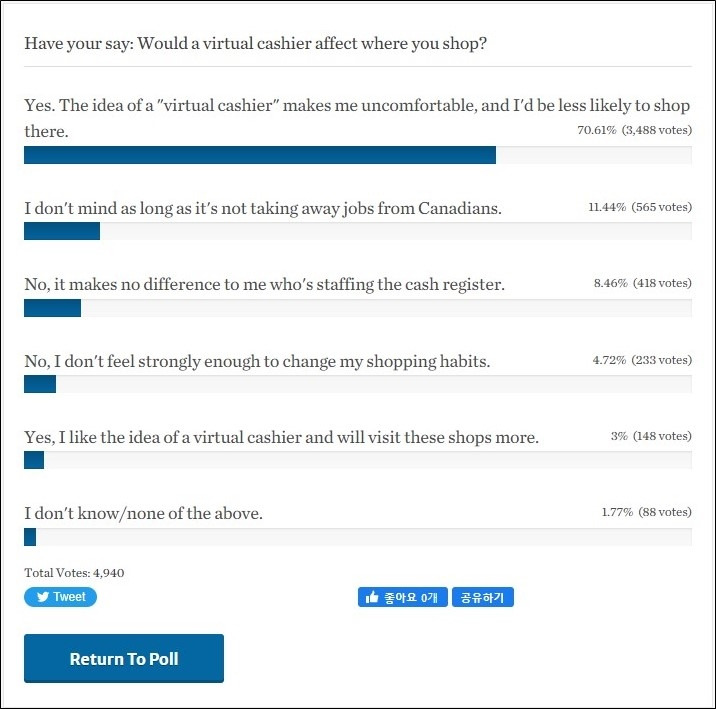Click the Tweet label text
The width and height of the screenshot is (716, 709).
point(69,597)
